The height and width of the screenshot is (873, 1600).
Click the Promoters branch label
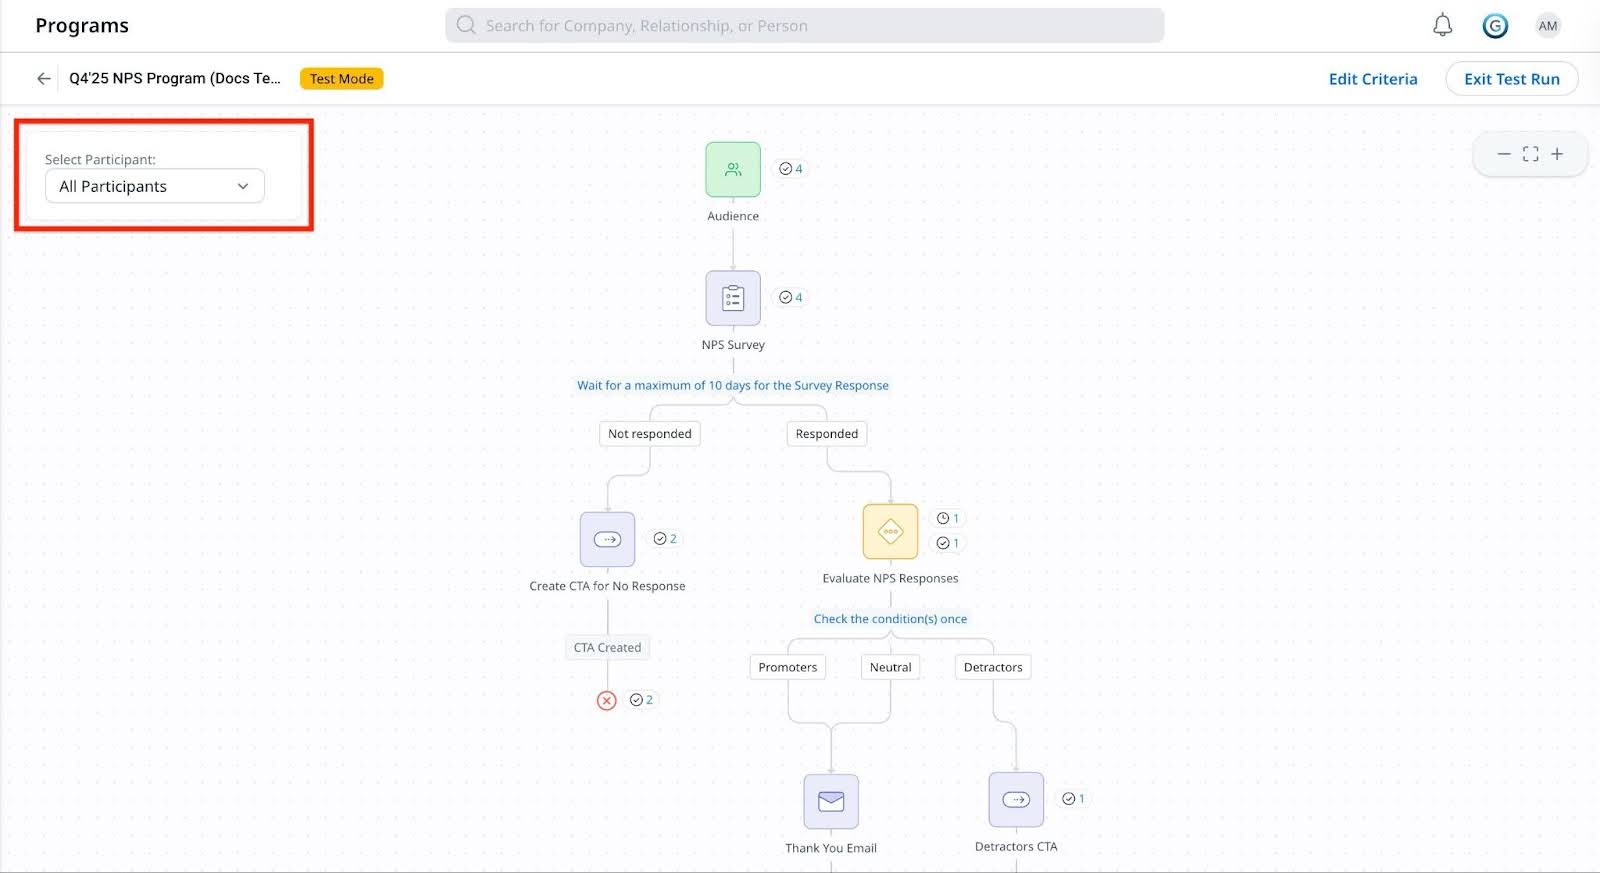(x=787, y=667)
